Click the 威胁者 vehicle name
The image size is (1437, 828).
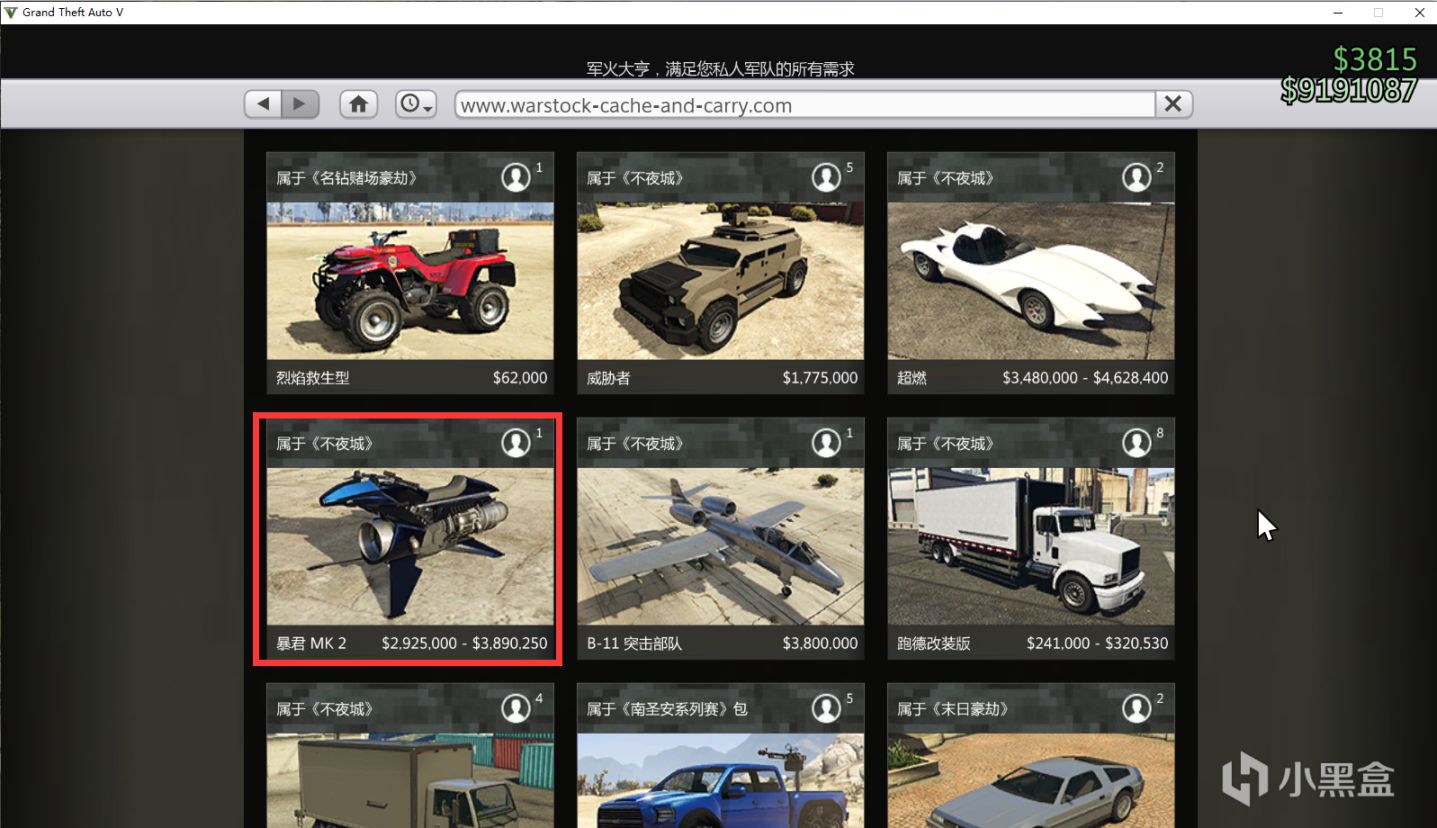[x=608, y=378]
